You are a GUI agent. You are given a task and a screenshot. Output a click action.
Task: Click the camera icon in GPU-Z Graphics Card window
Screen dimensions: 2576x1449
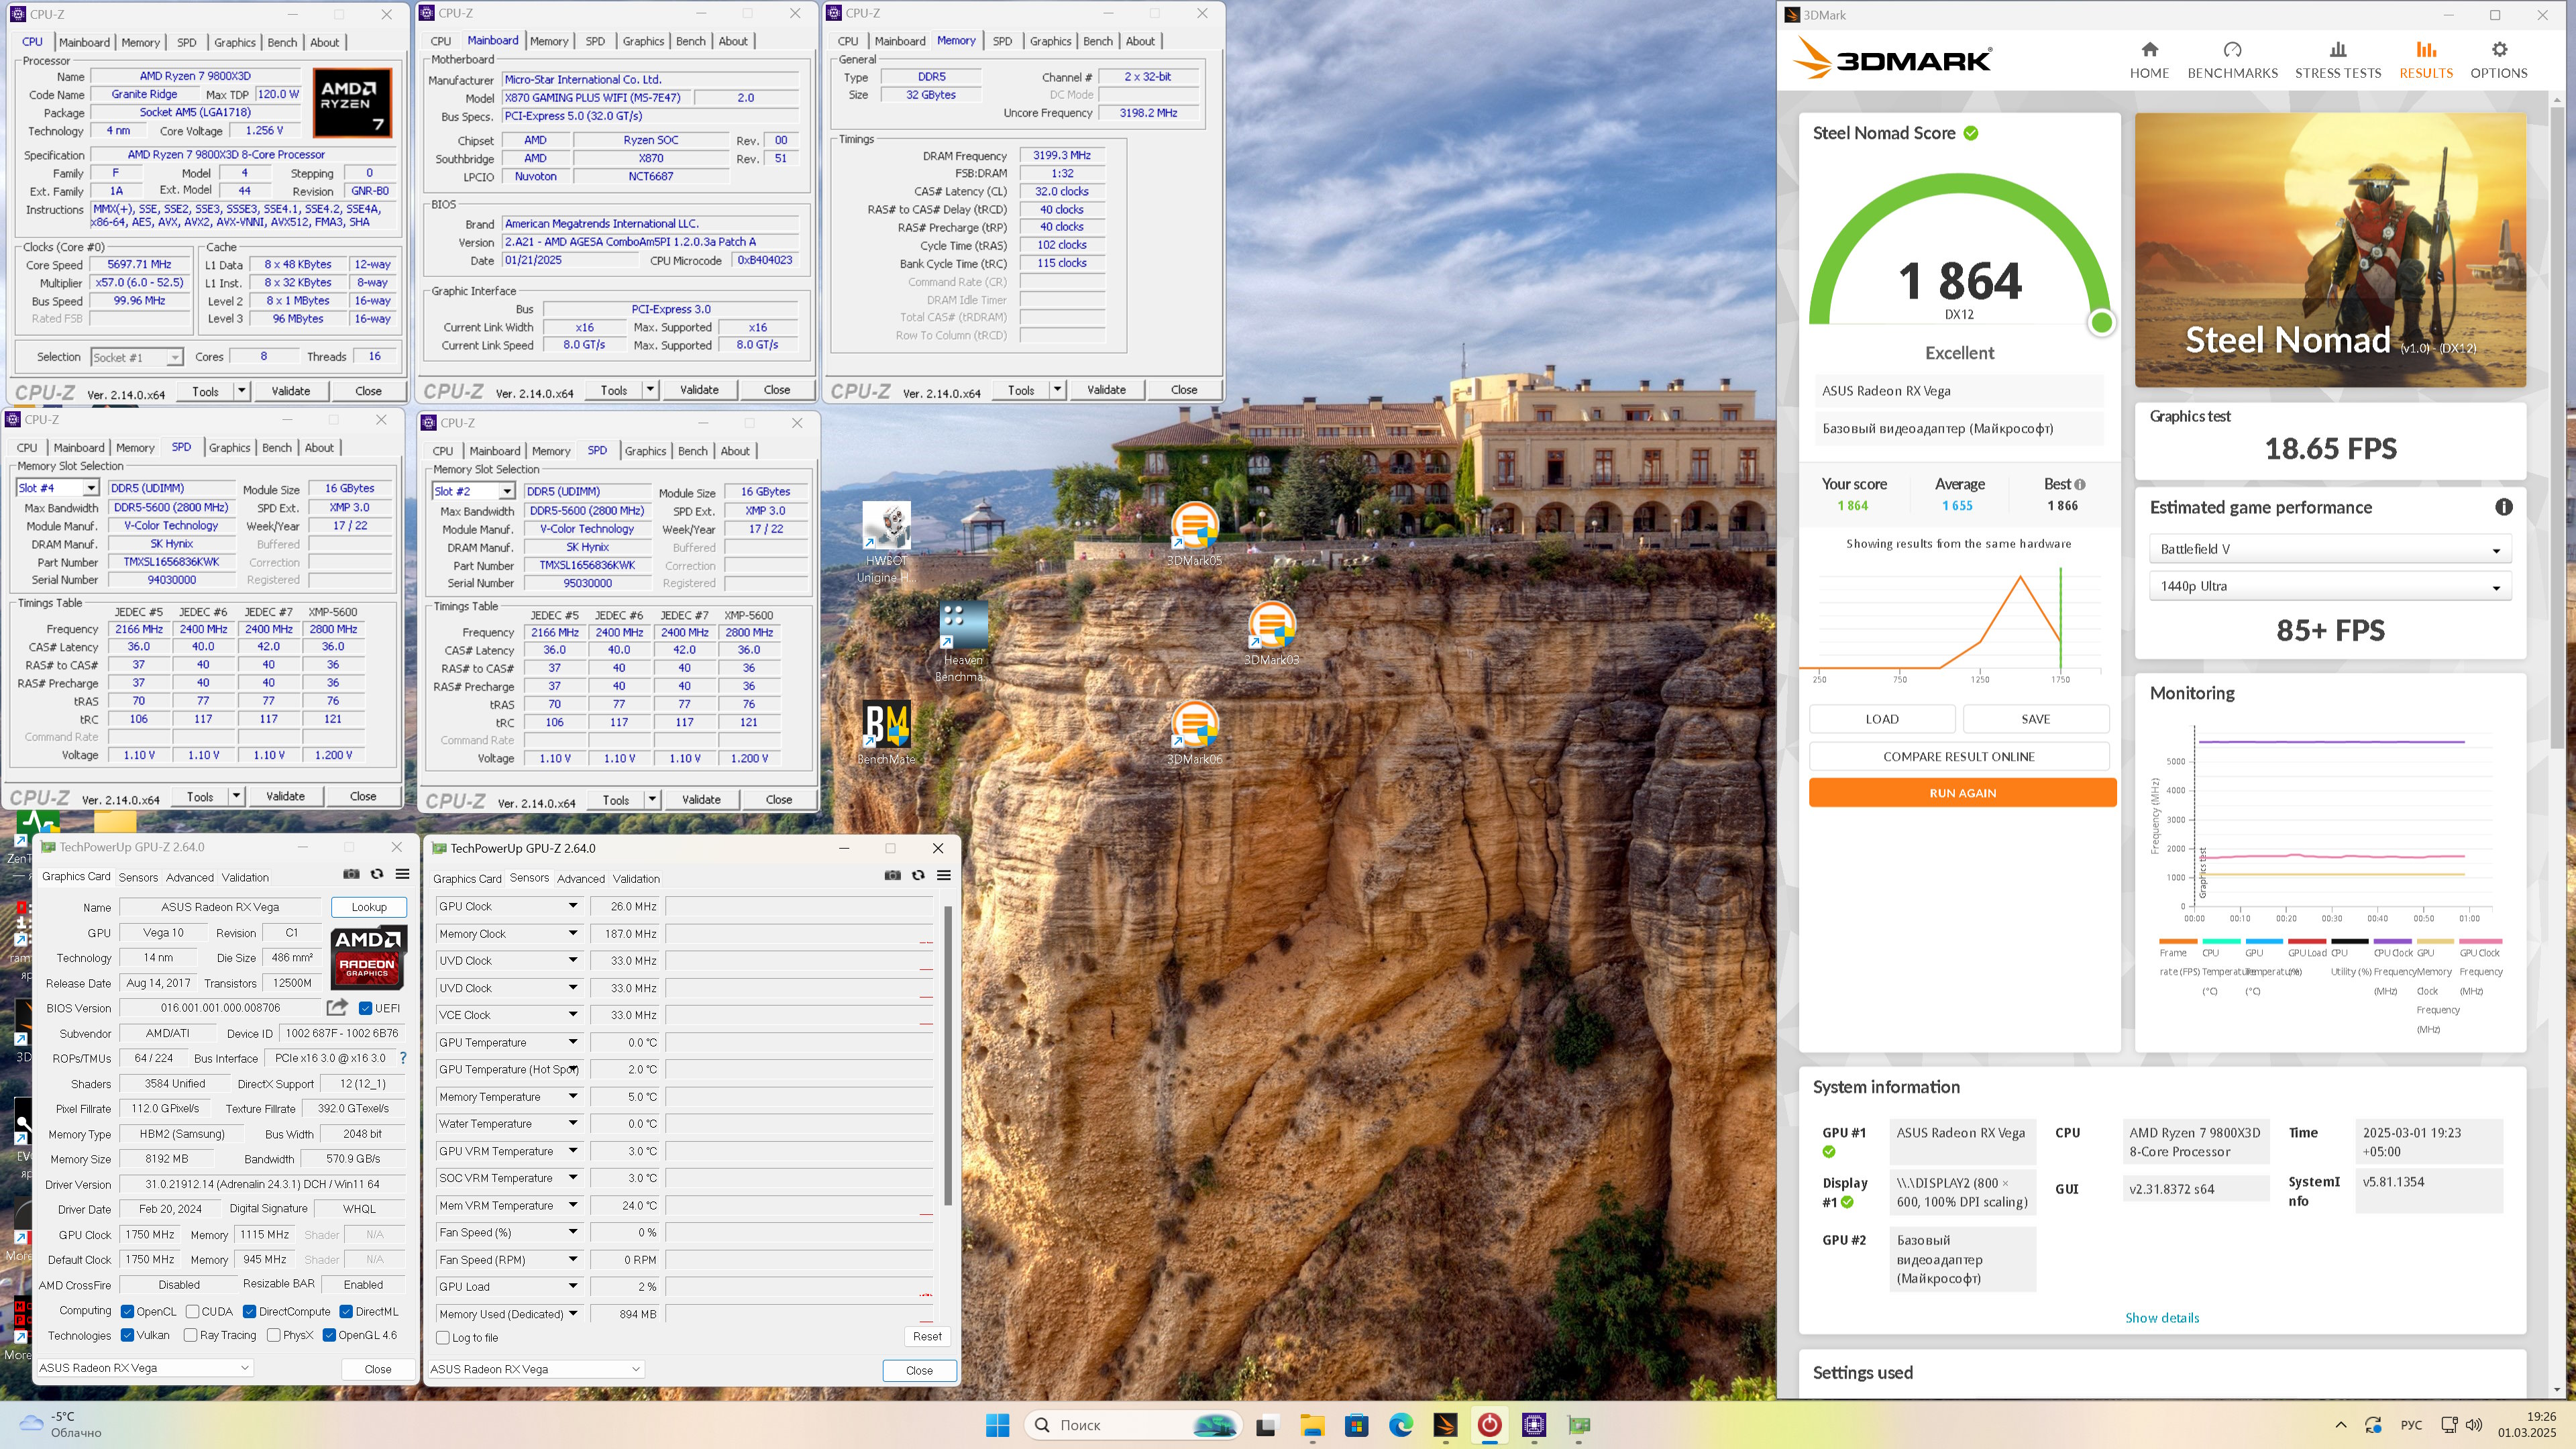pyautogui.click(x=351, y=873)
